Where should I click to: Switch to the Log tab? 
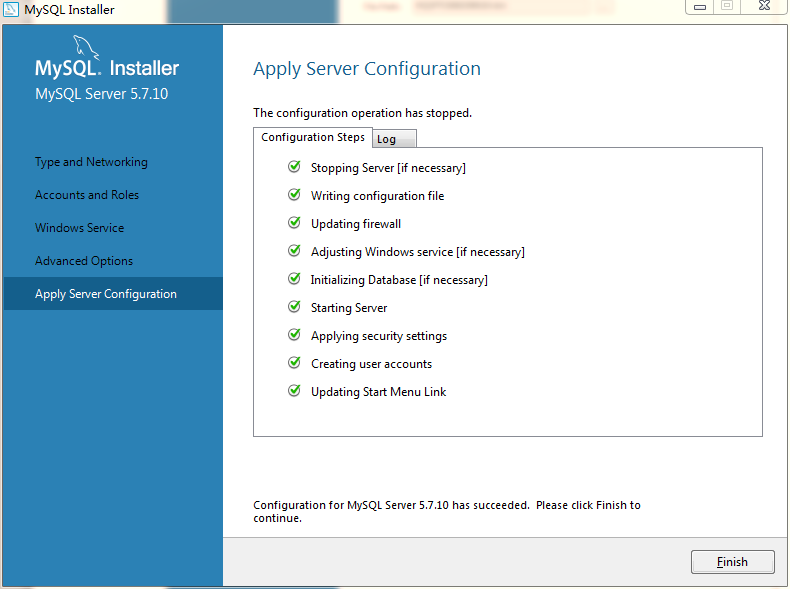(387, 139)
